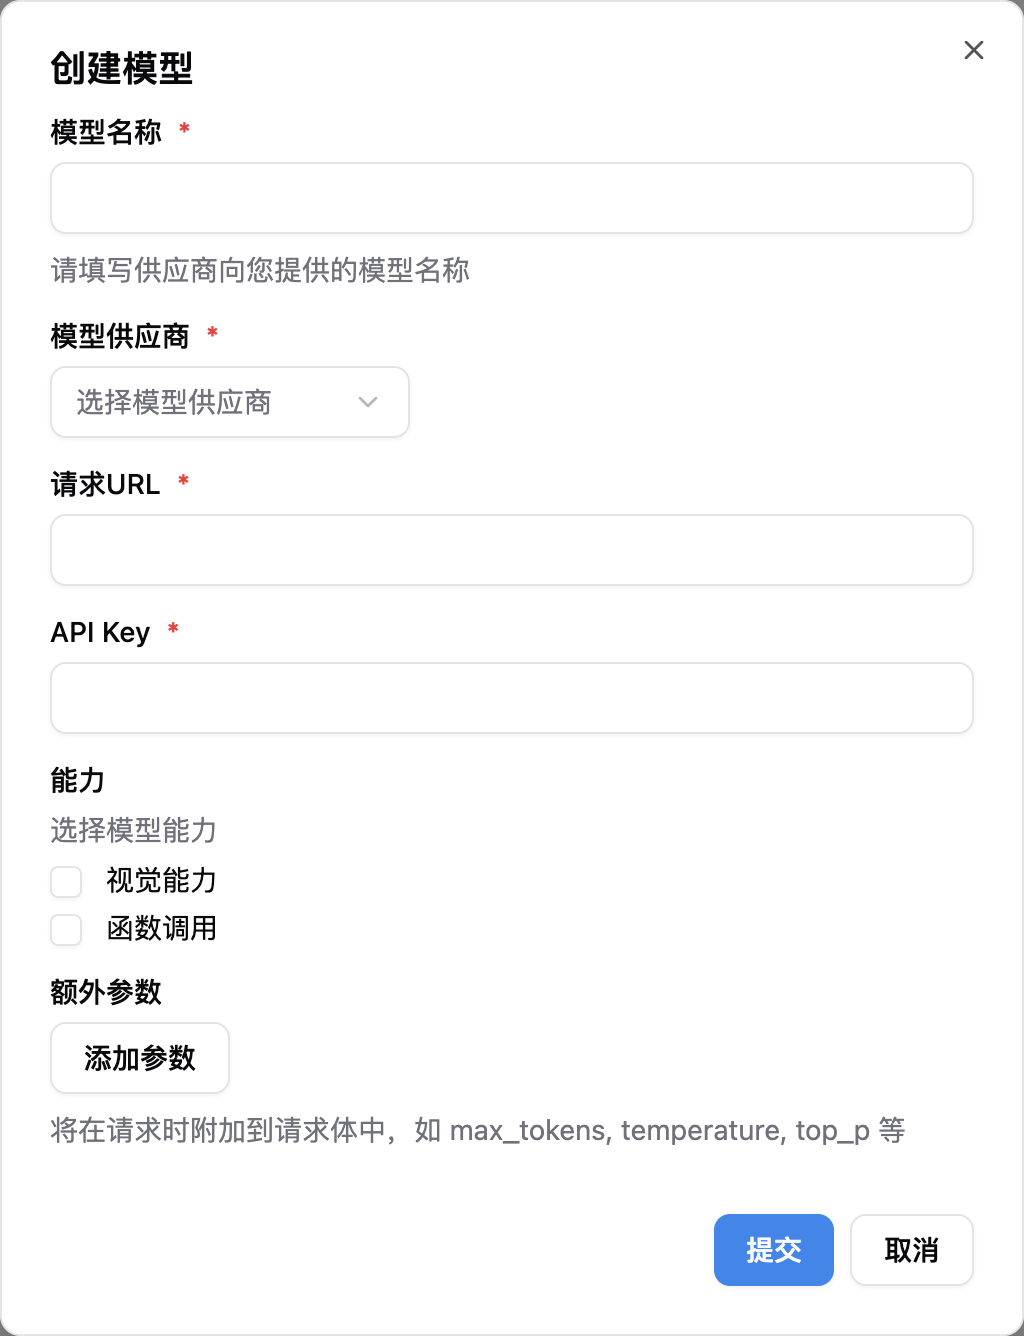1024x1336 pixels.
Task: Click the 能力 section heading
Action: [77, 781]
